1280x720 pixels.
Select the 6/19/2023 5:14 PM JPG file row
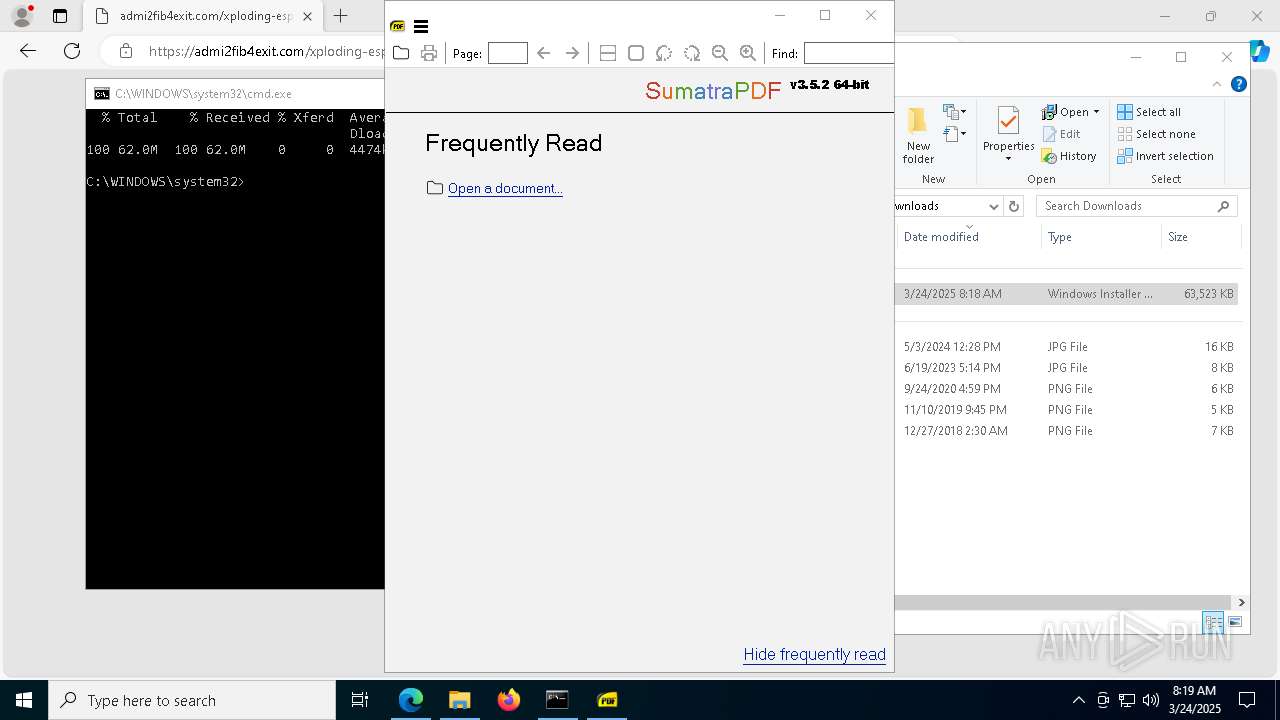point(1066,368)
